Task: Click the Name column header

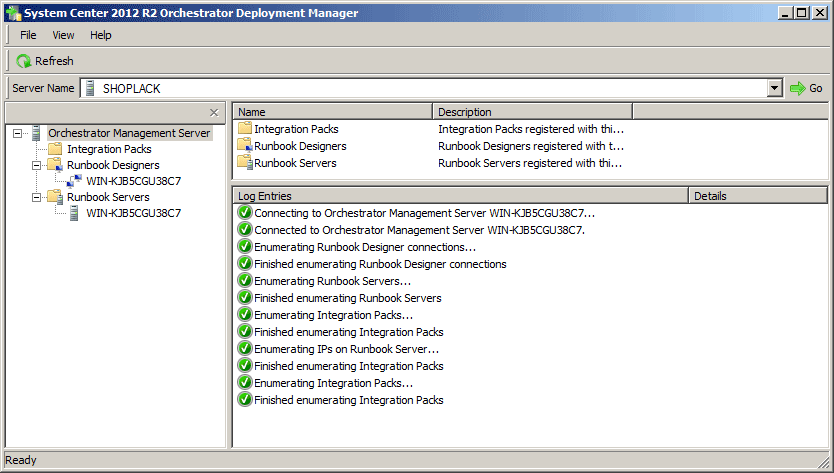Action: coord(333,112)
